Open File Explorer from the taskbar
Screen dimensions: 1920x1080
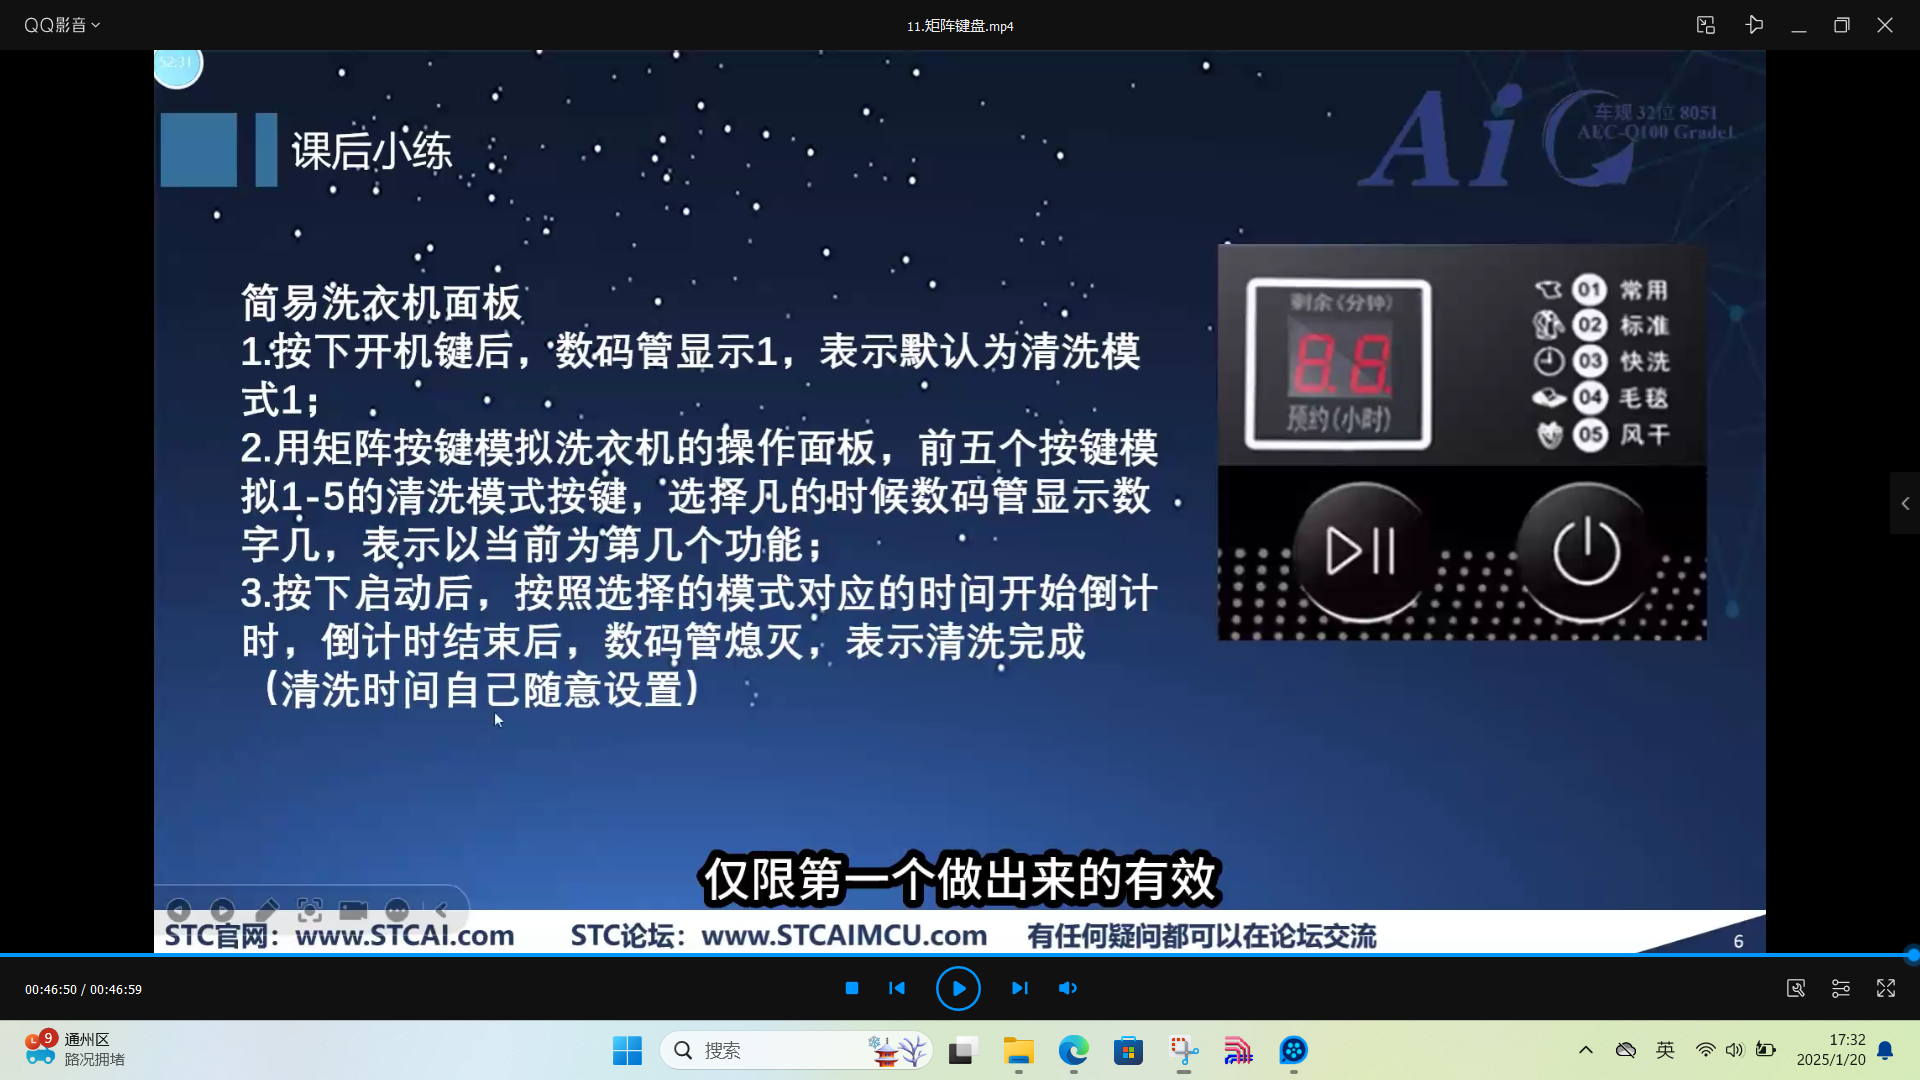1018,1050
